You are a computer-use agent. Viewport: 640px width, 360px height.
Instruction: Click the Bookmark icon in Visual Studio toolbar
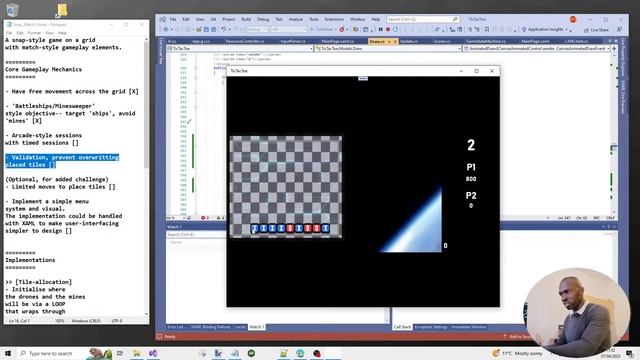click(487, 29)
